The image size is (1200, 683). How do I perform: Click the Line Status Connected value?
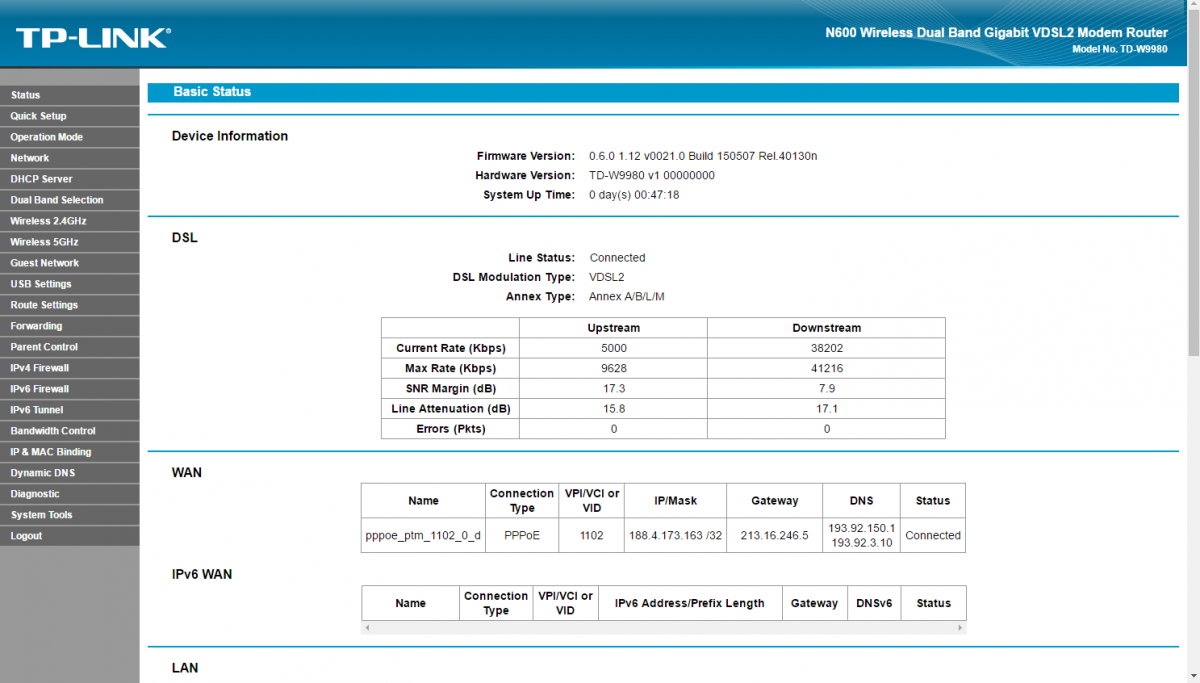point(617,258)
